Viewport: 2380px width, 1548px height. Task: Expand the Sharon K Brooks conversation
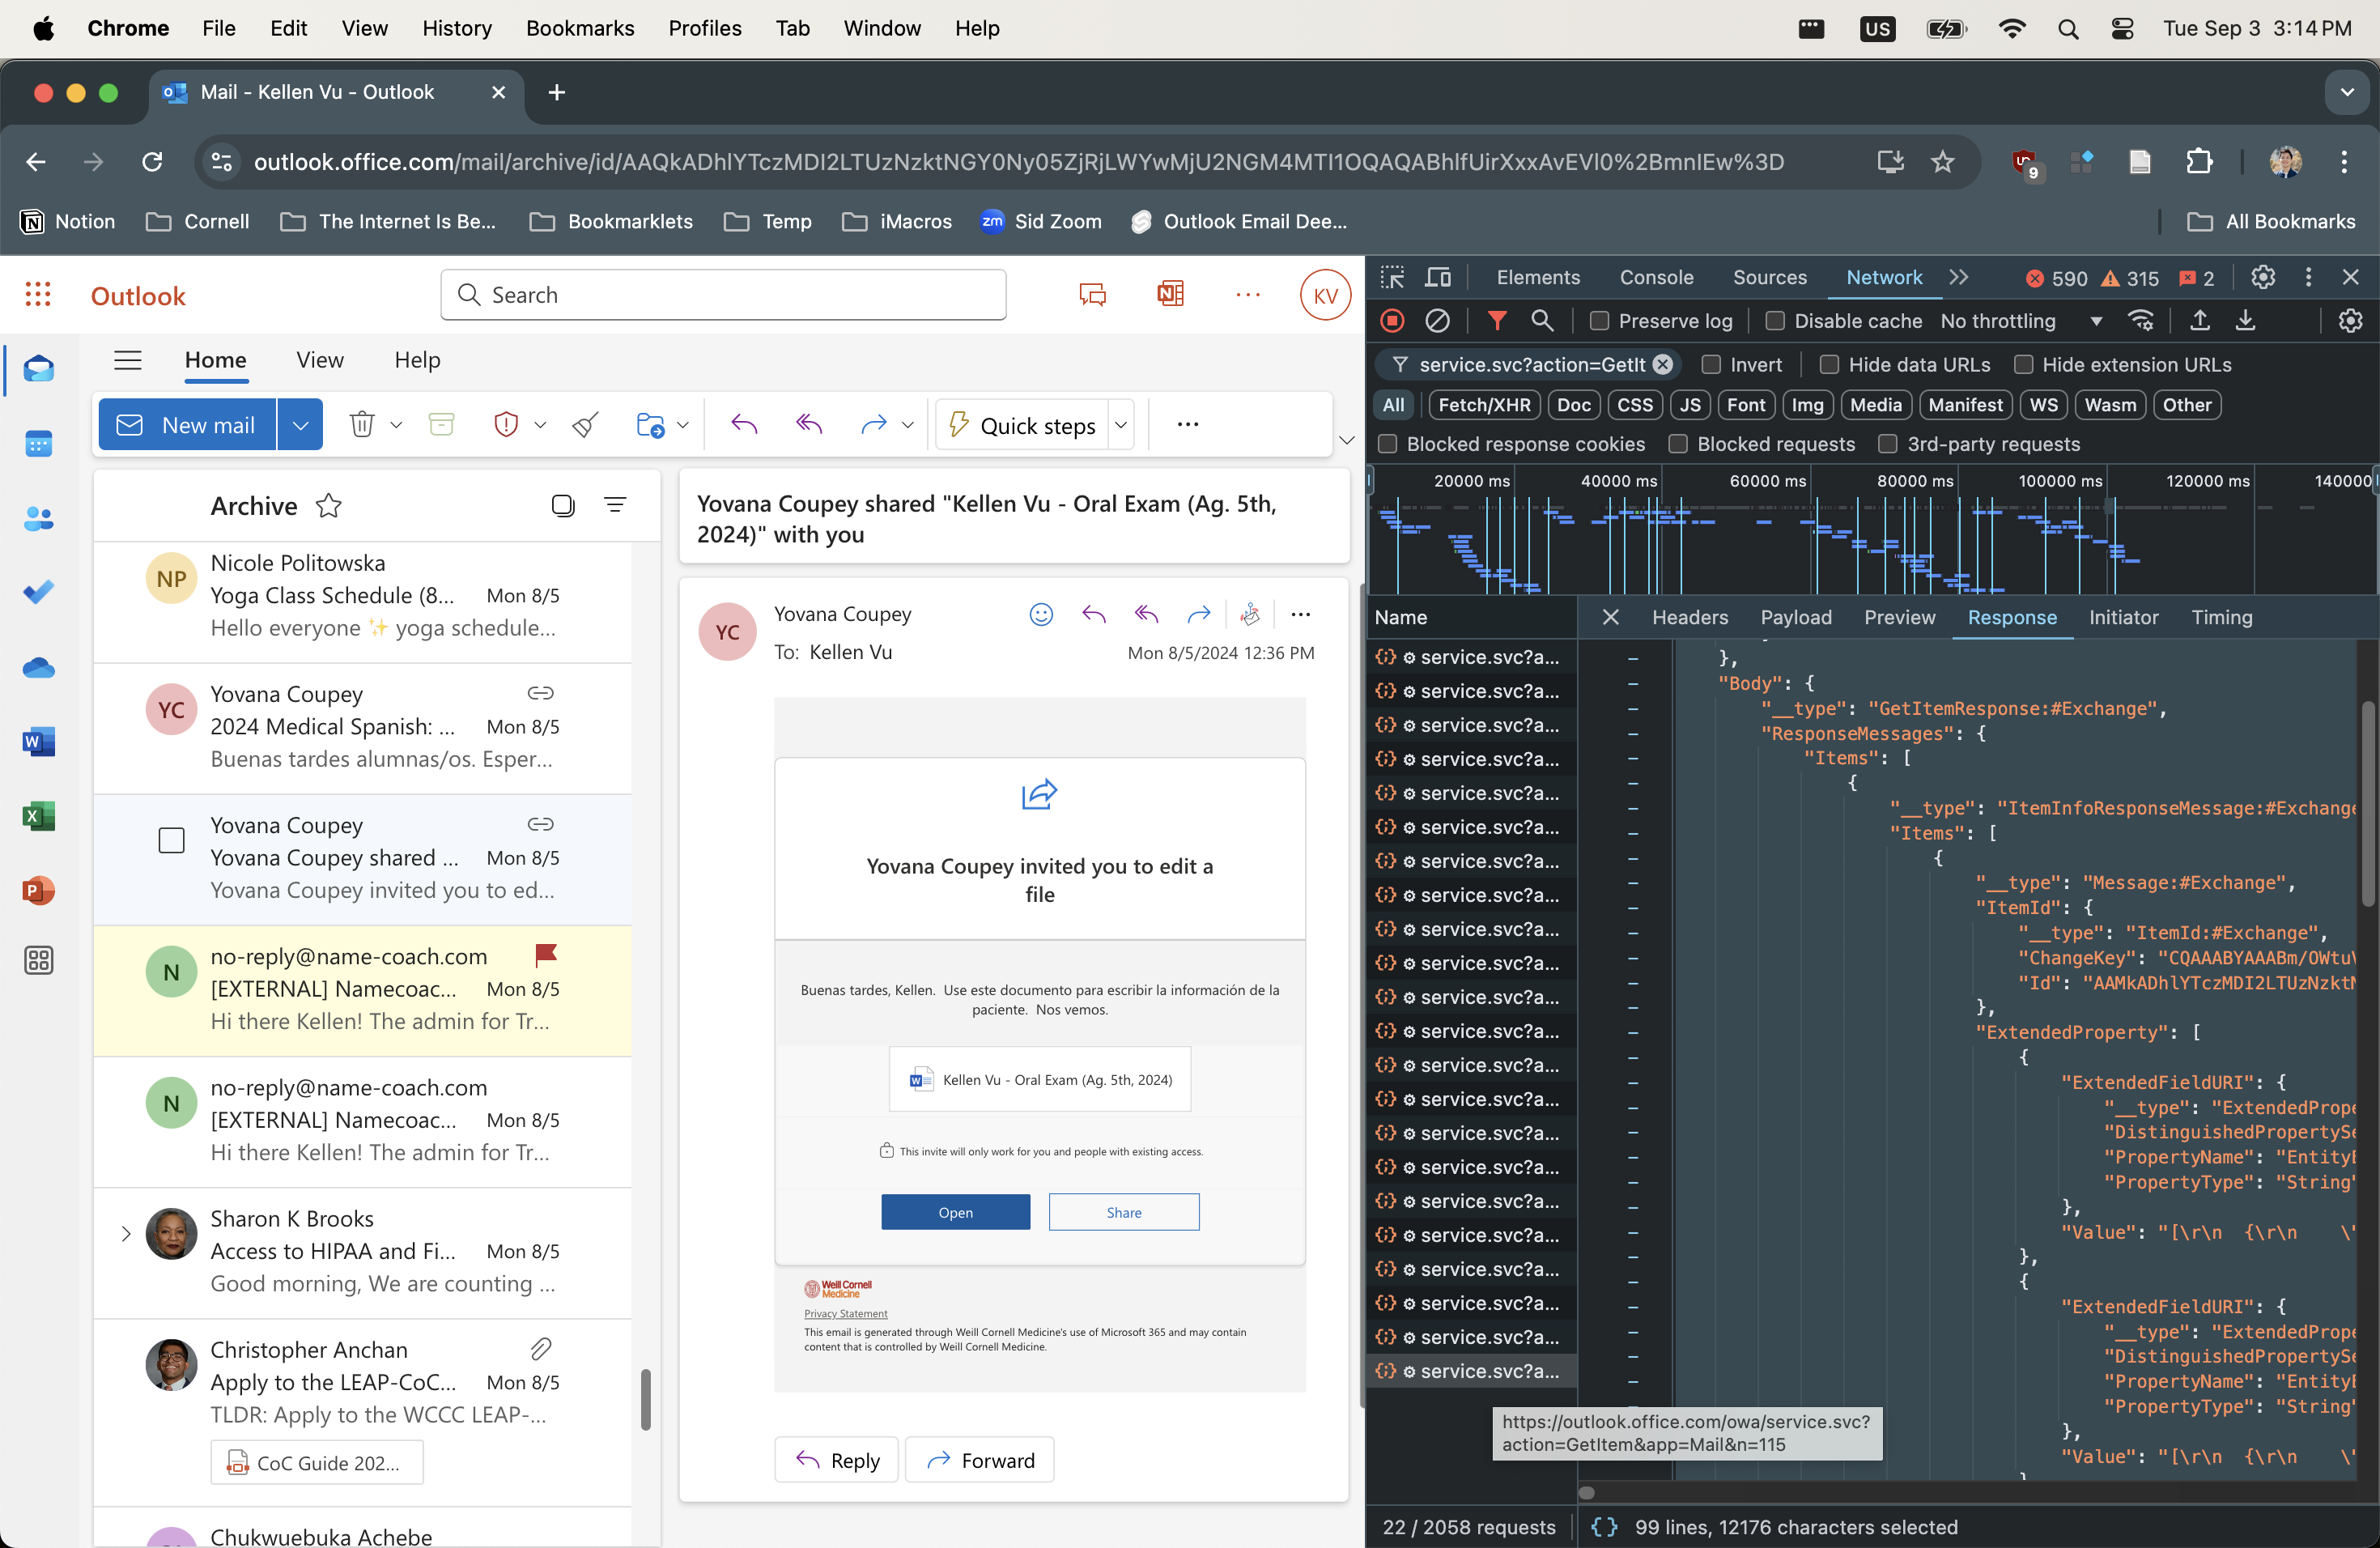click(125, 1234)
